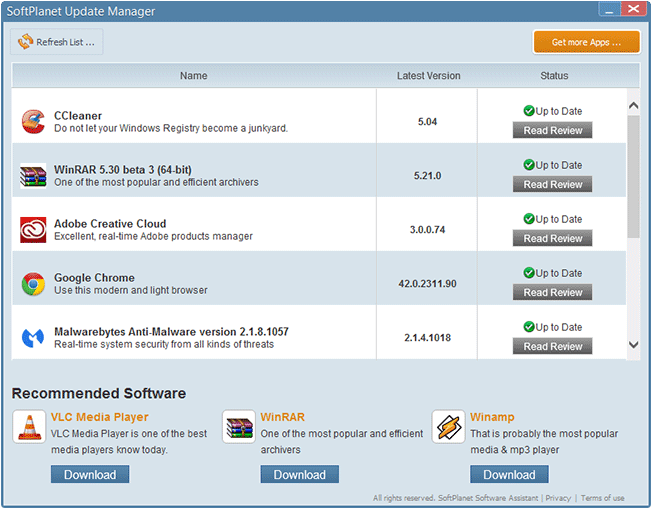This screenshot has height=509, width=652.
Task: Click the version value 2.1.4.1018
Action: click(427, 338)
